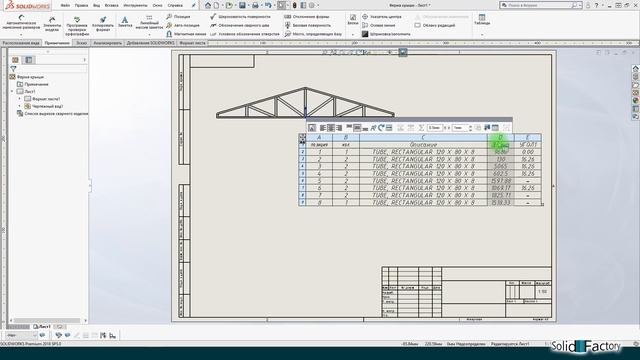
Task: Click the Rebuild traffic light icon
Action: tap(294, 5)
